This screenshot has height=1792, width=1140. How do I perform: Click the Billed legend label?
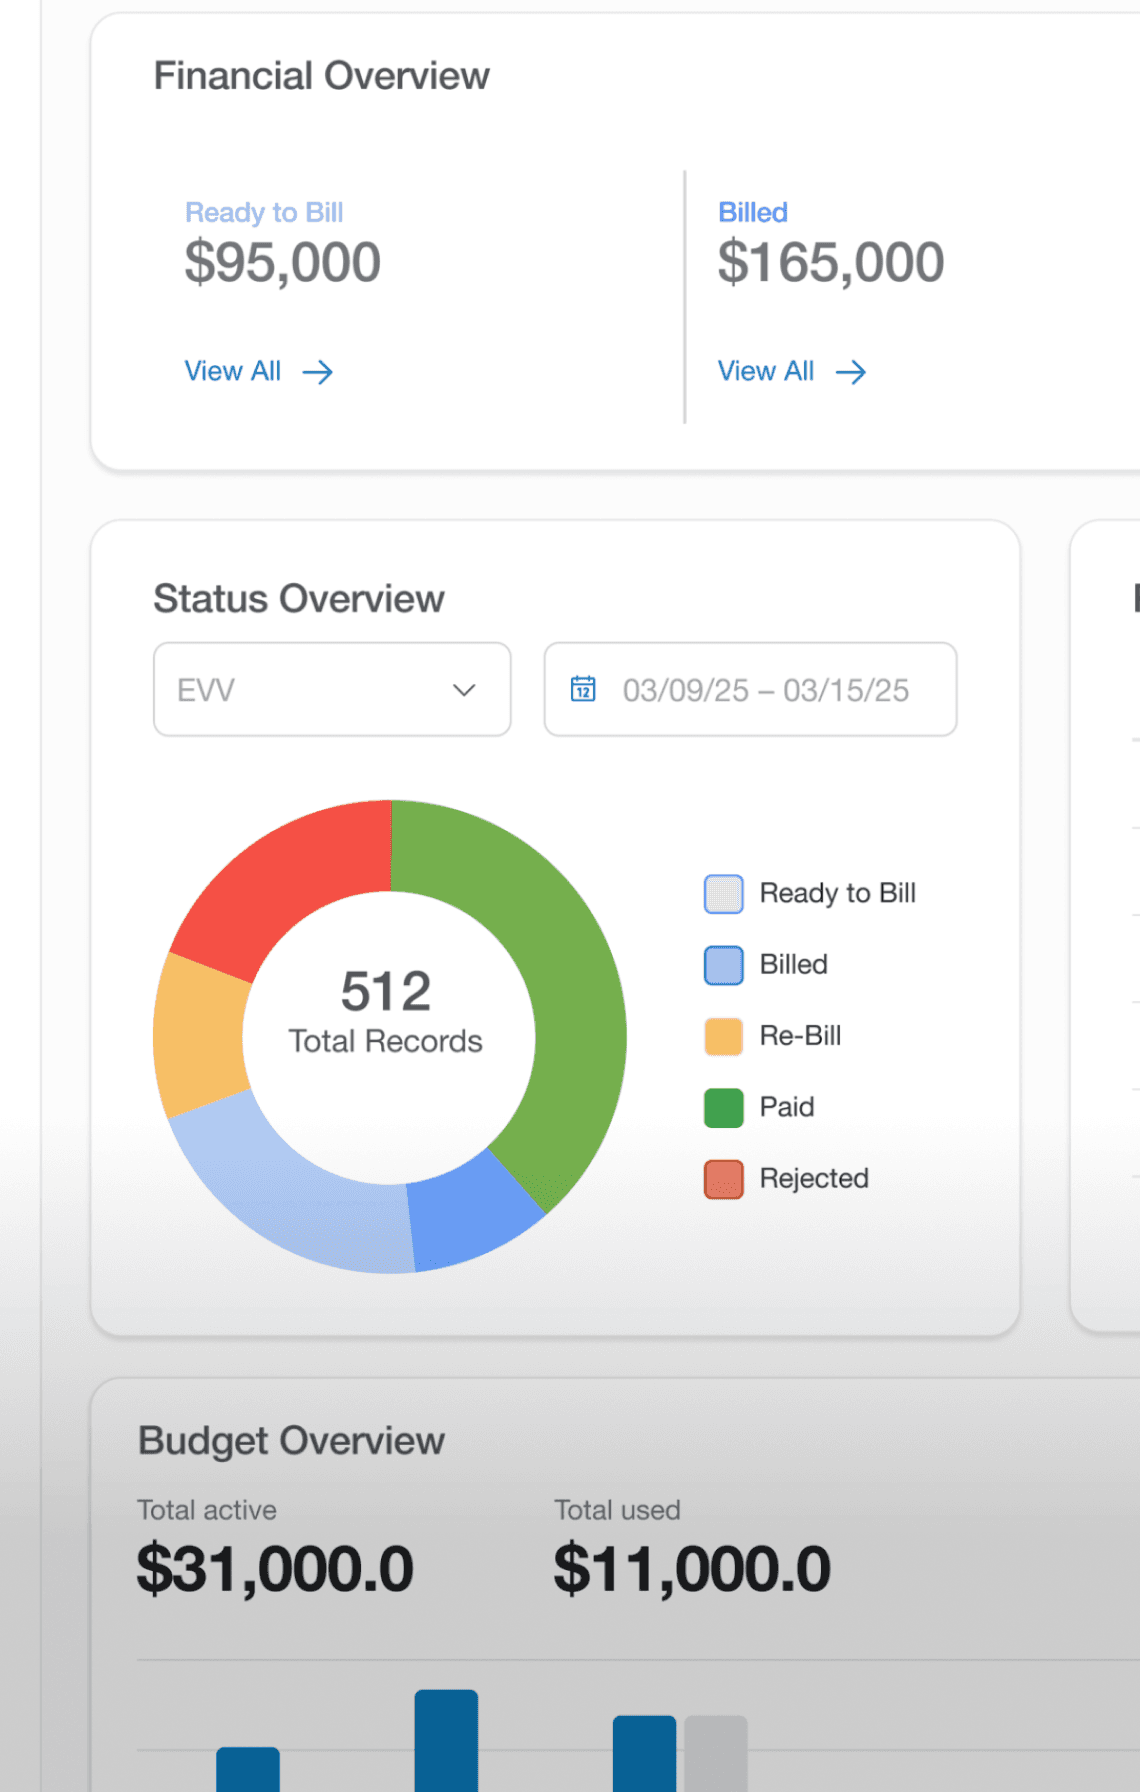pyautogui.click(x=794, y=964)
